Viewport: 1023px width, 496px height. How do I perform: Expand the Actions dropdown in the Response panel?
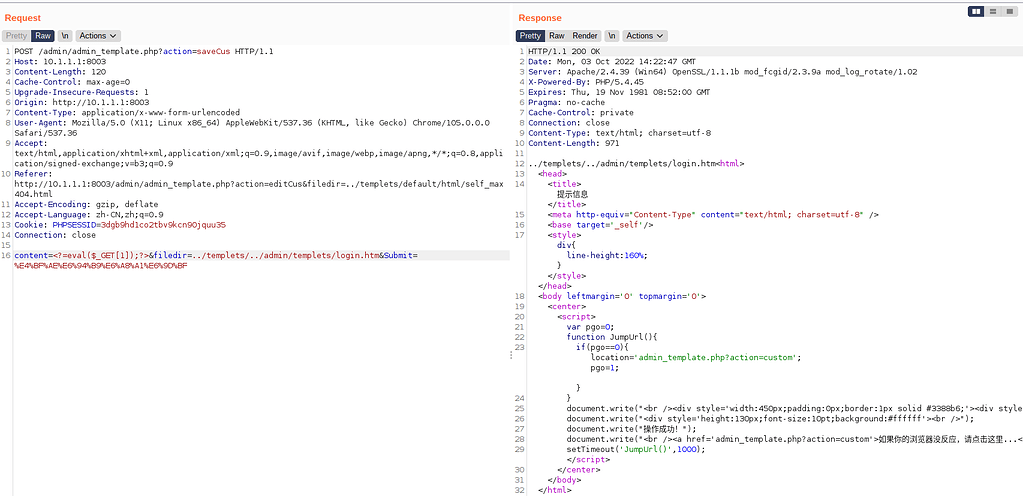point(645,36)
